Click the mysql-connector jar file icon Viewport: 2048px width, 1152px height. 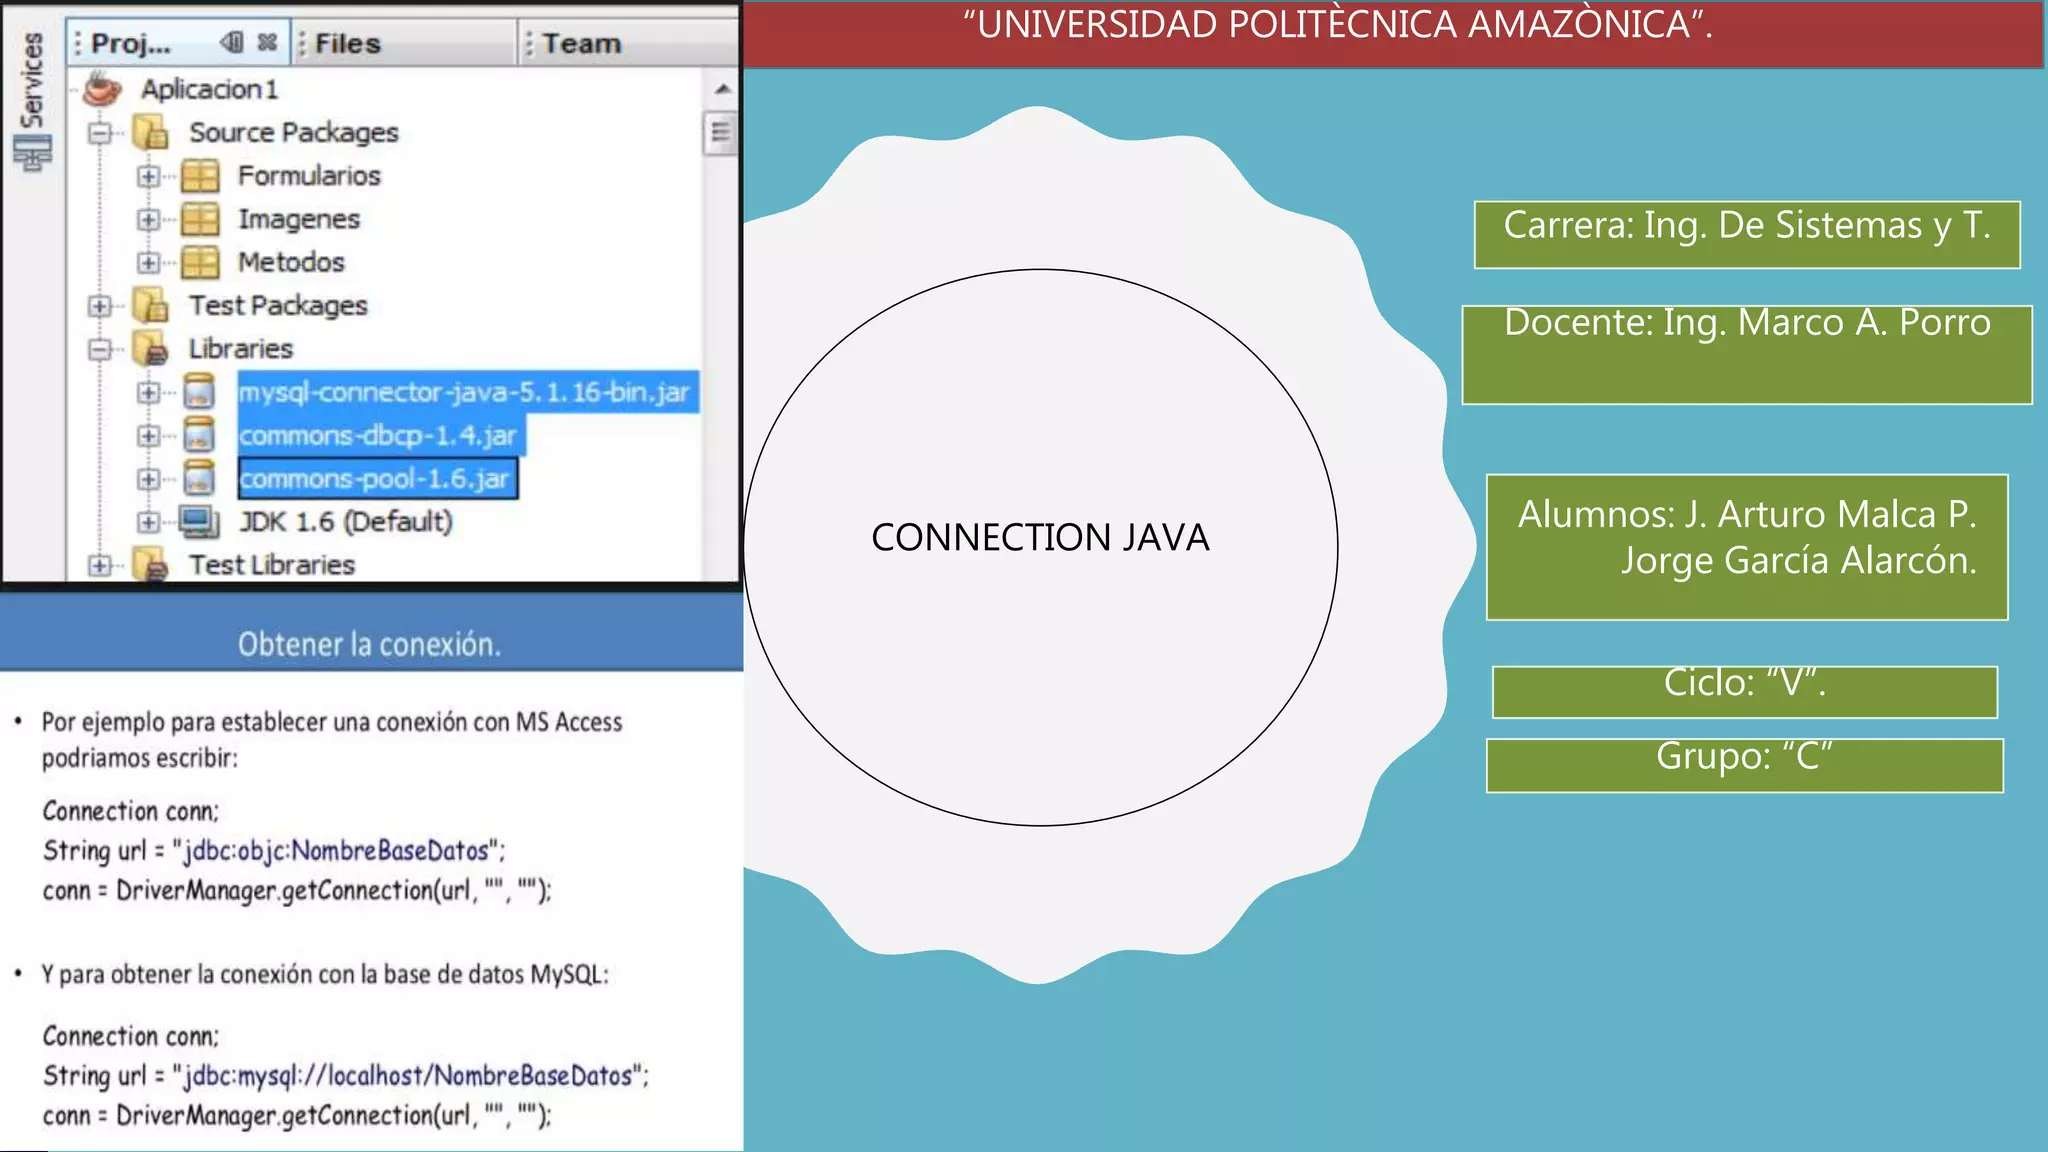200,392
